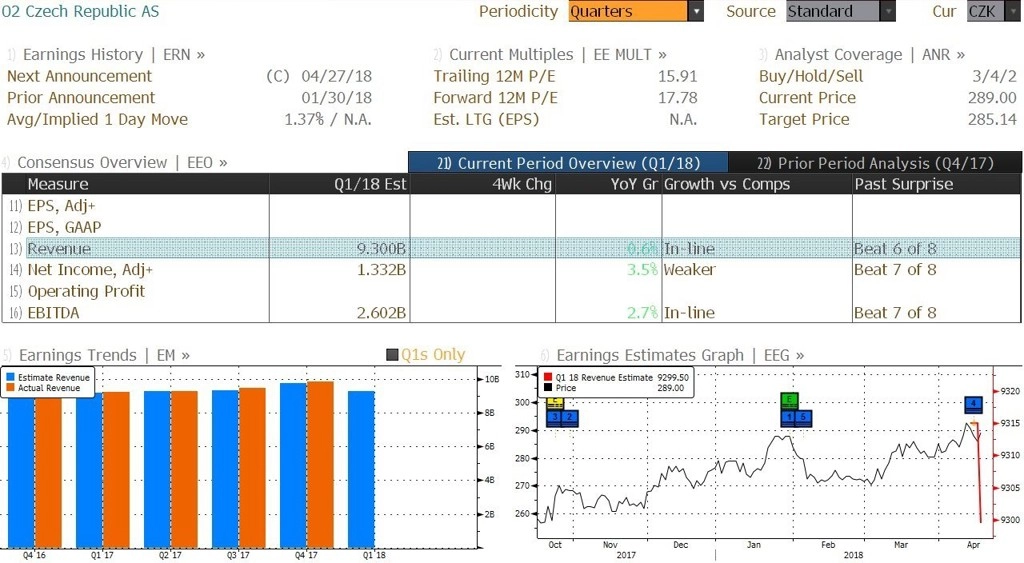
Task: Click the Q3 17 estimate revenue blue bar
Action: [x=225, y=469]
